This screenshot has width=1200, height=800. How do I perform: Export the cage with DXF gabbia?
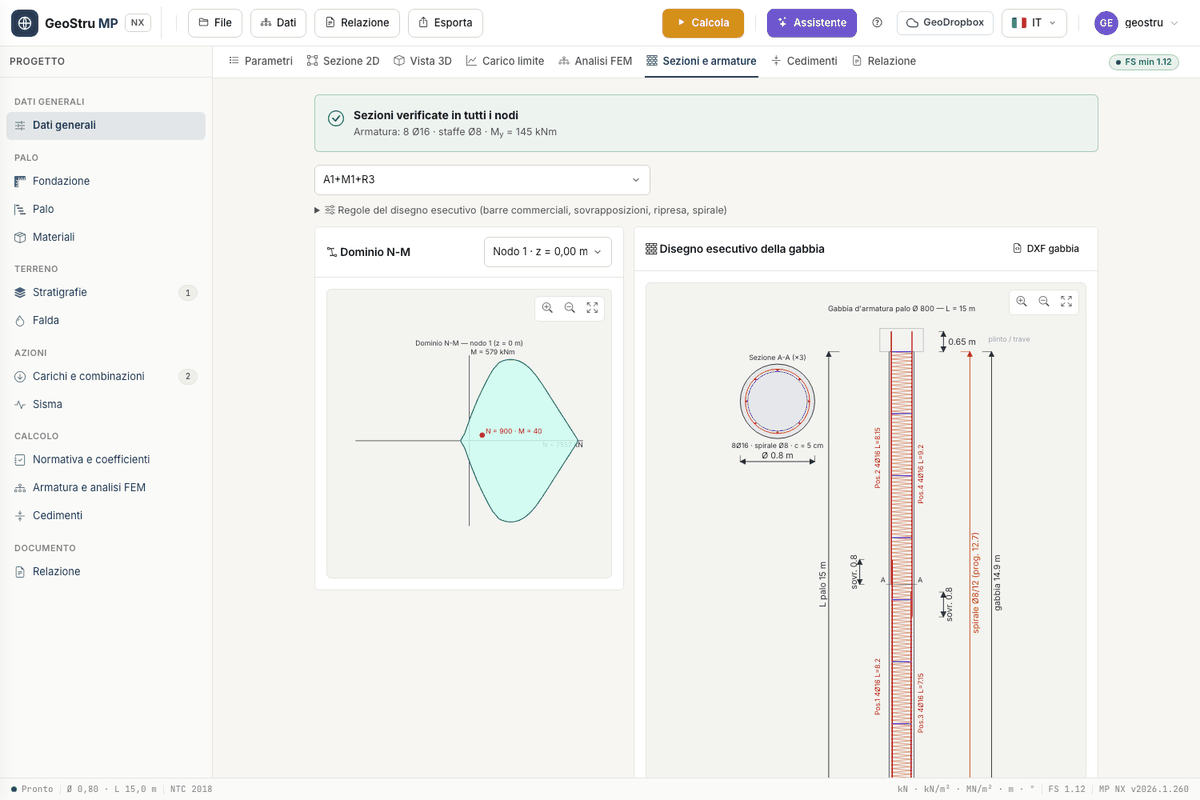pyautogui.click(x=1046, y=249)
